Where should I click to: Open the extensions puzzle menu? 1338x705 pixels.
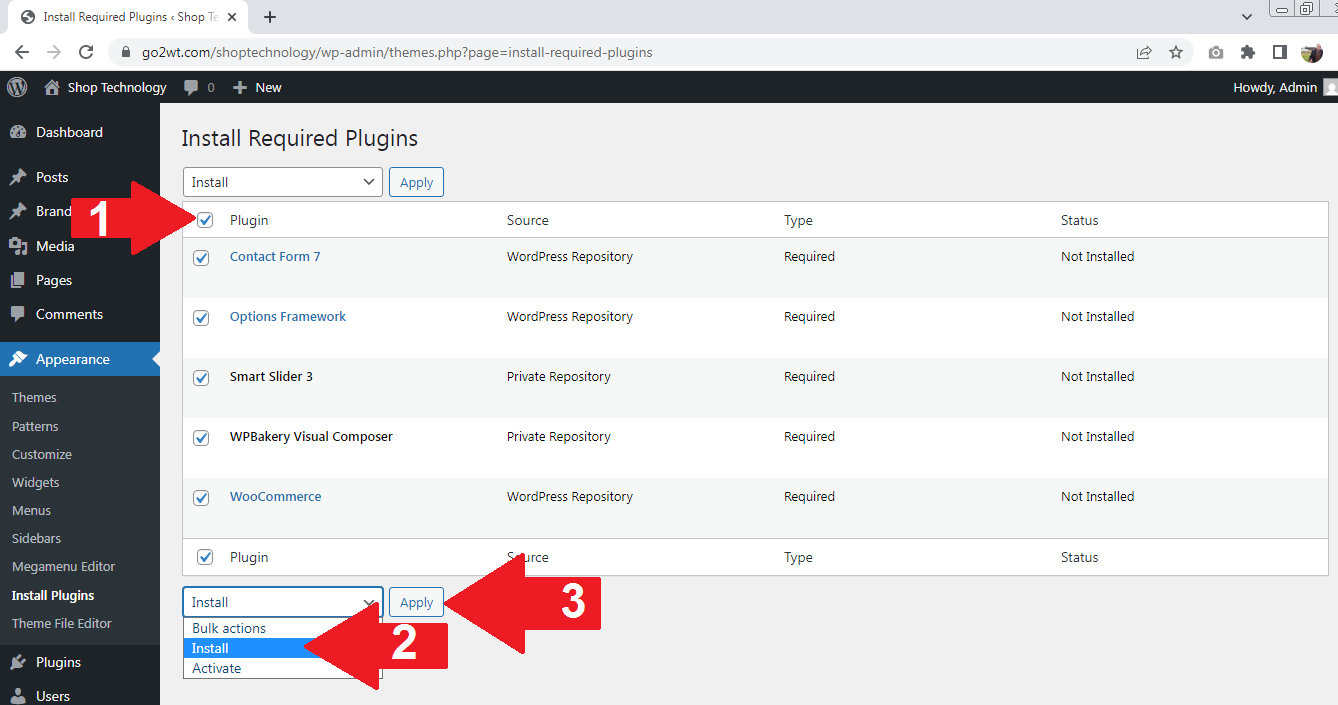1248,52
